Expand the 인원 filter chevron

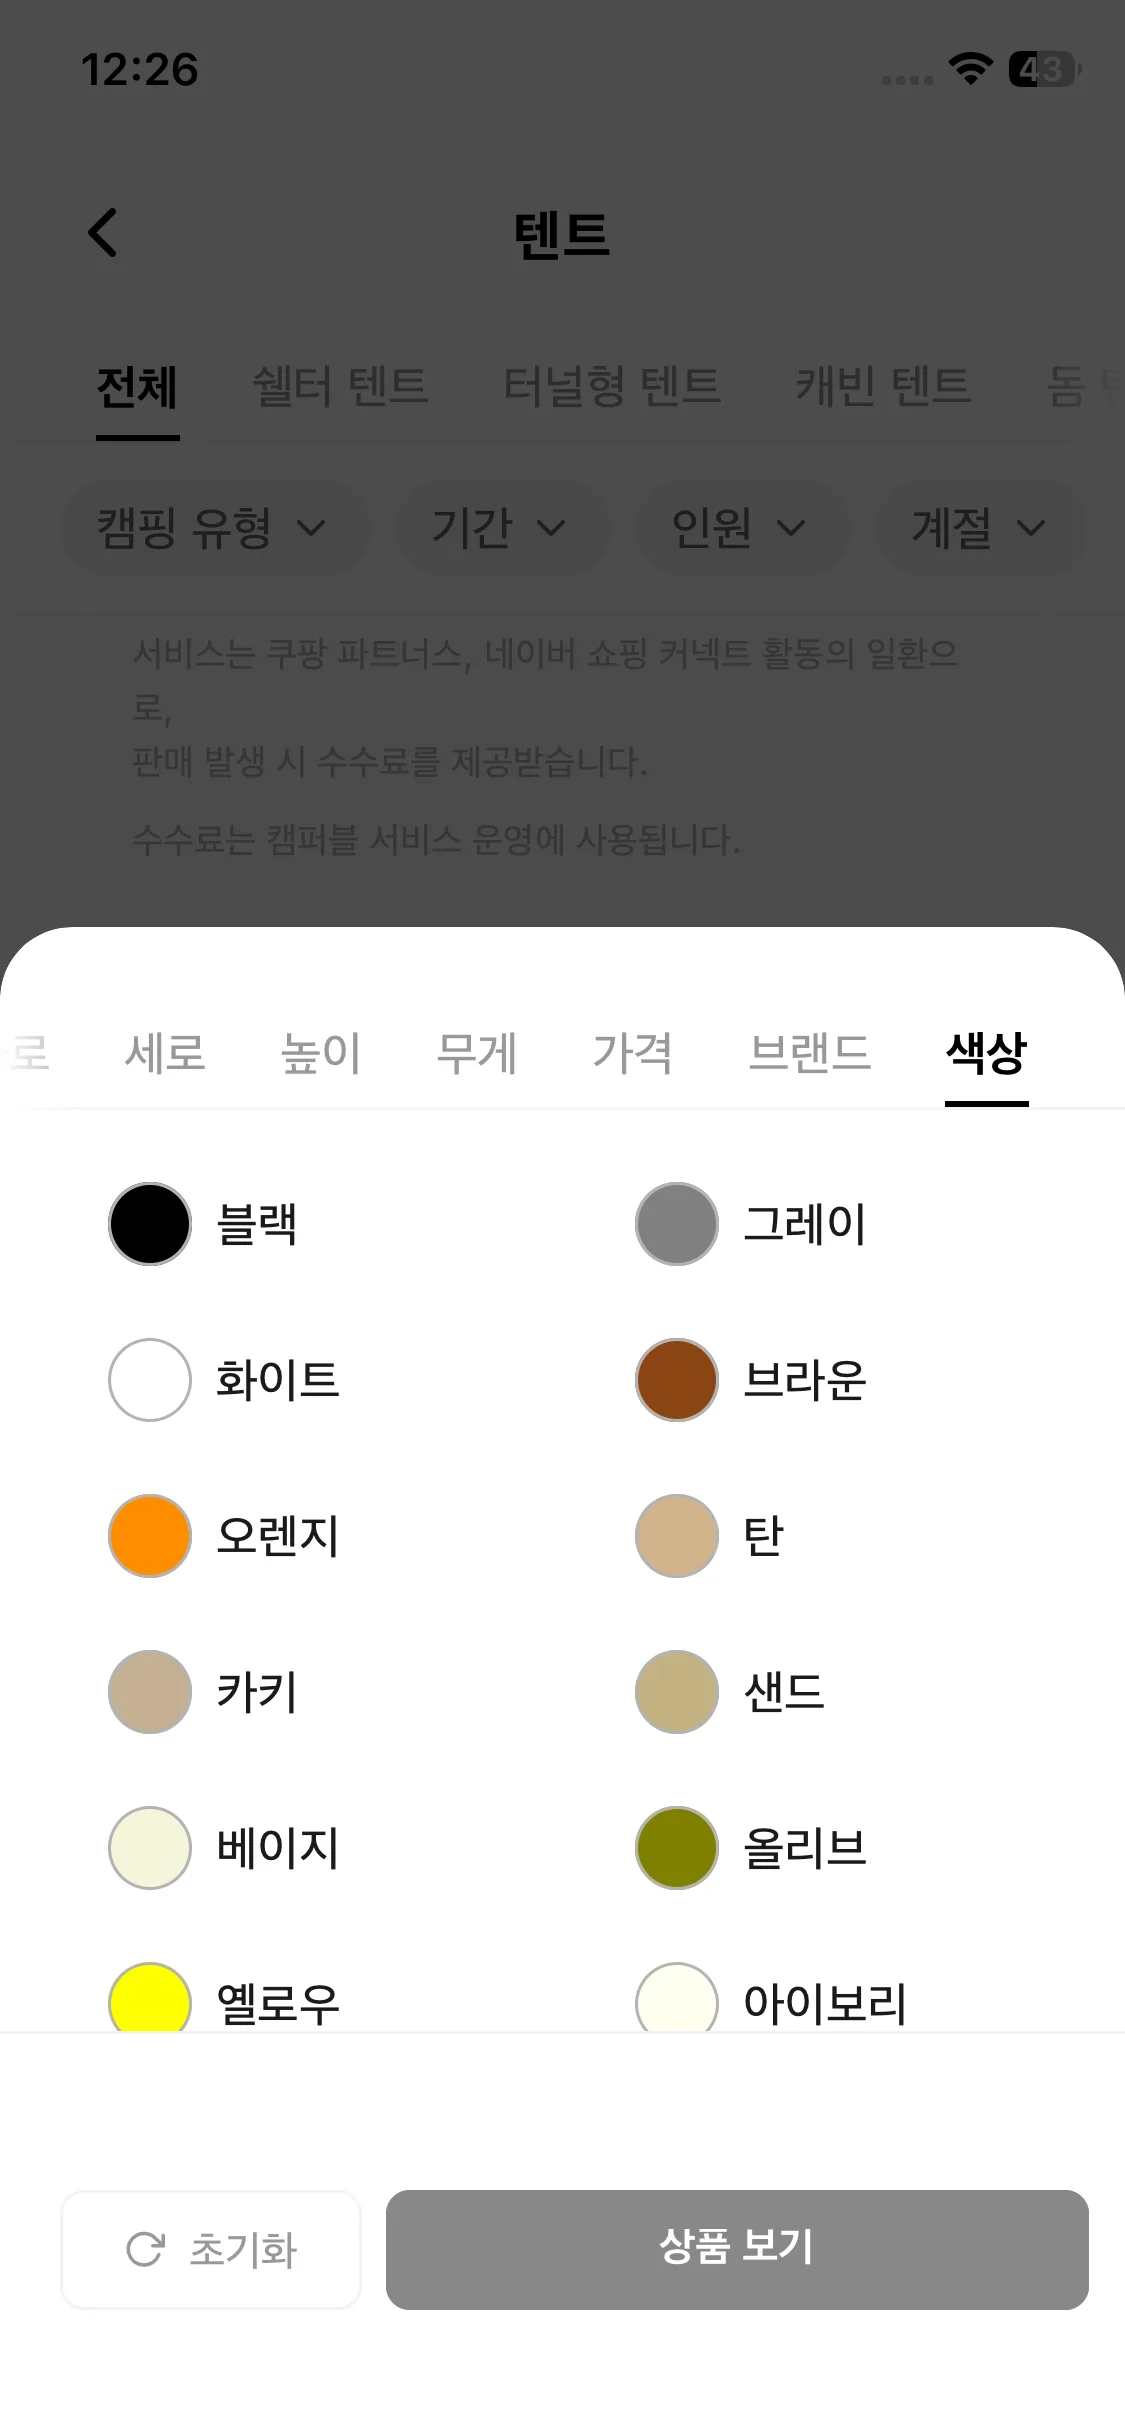click(x=791, y=528)
